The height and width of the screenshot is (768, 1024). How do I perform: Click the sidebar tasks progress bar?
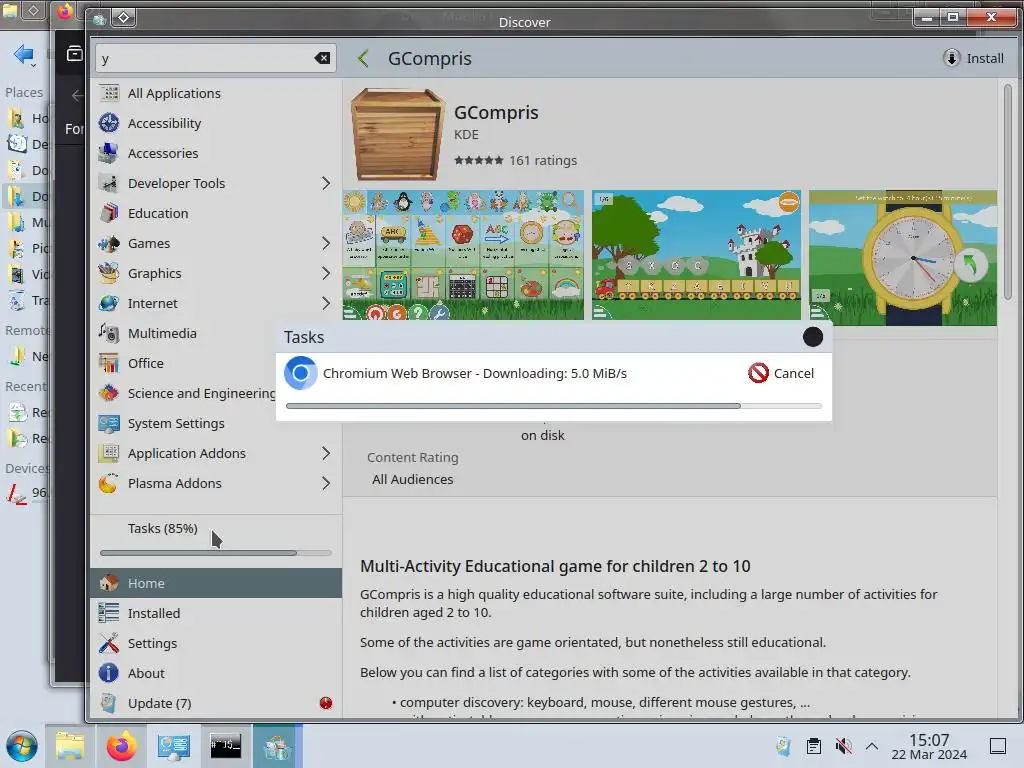216,553
